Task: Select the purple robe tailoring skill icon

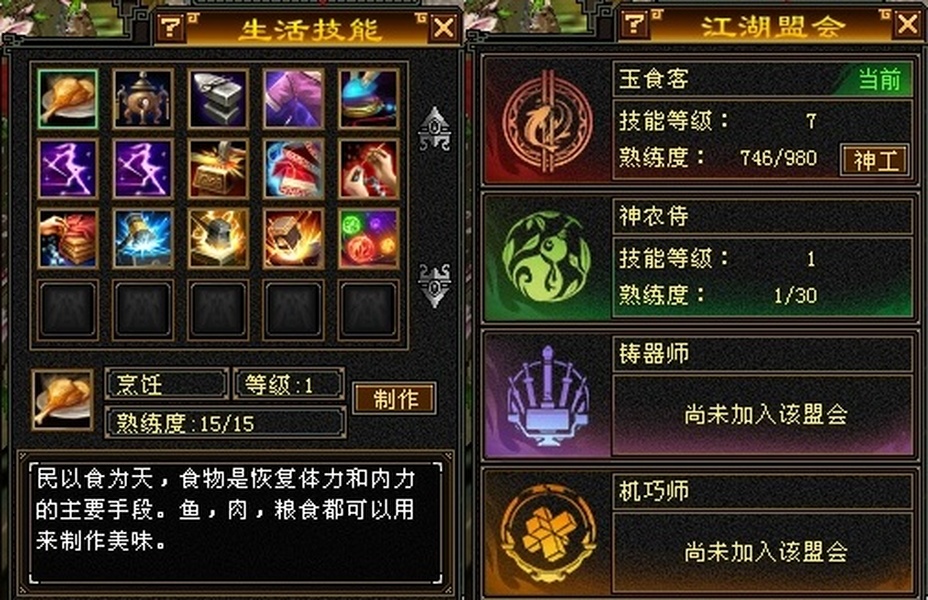Action: (294, 99)
